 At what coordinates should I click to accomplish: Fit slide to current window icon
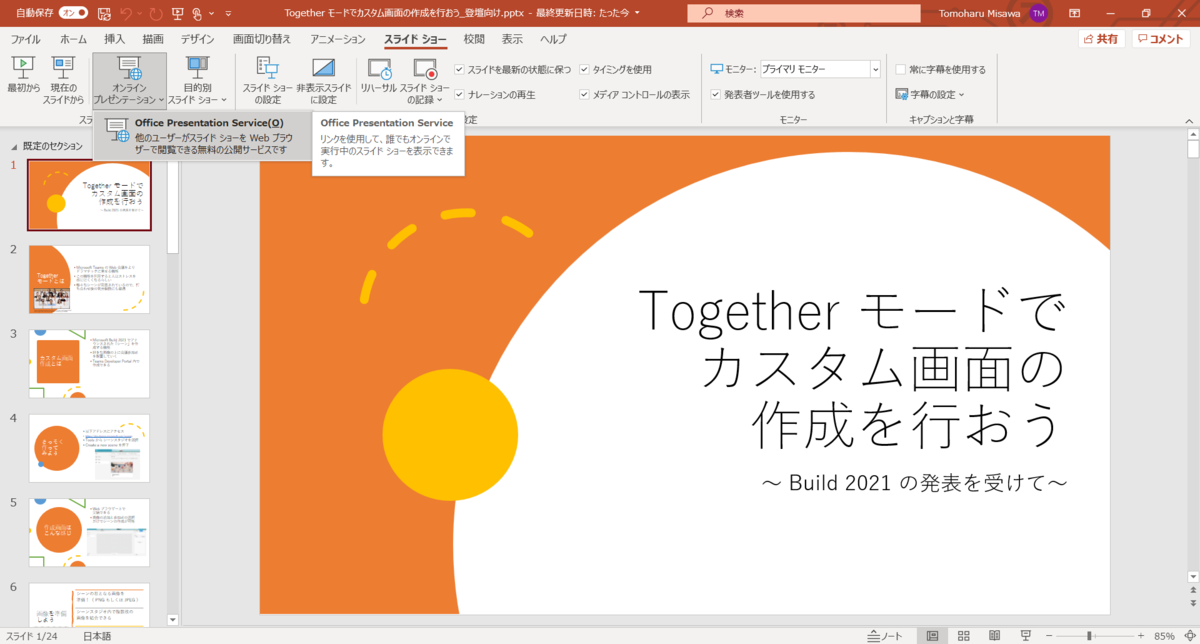(1188, 636)
